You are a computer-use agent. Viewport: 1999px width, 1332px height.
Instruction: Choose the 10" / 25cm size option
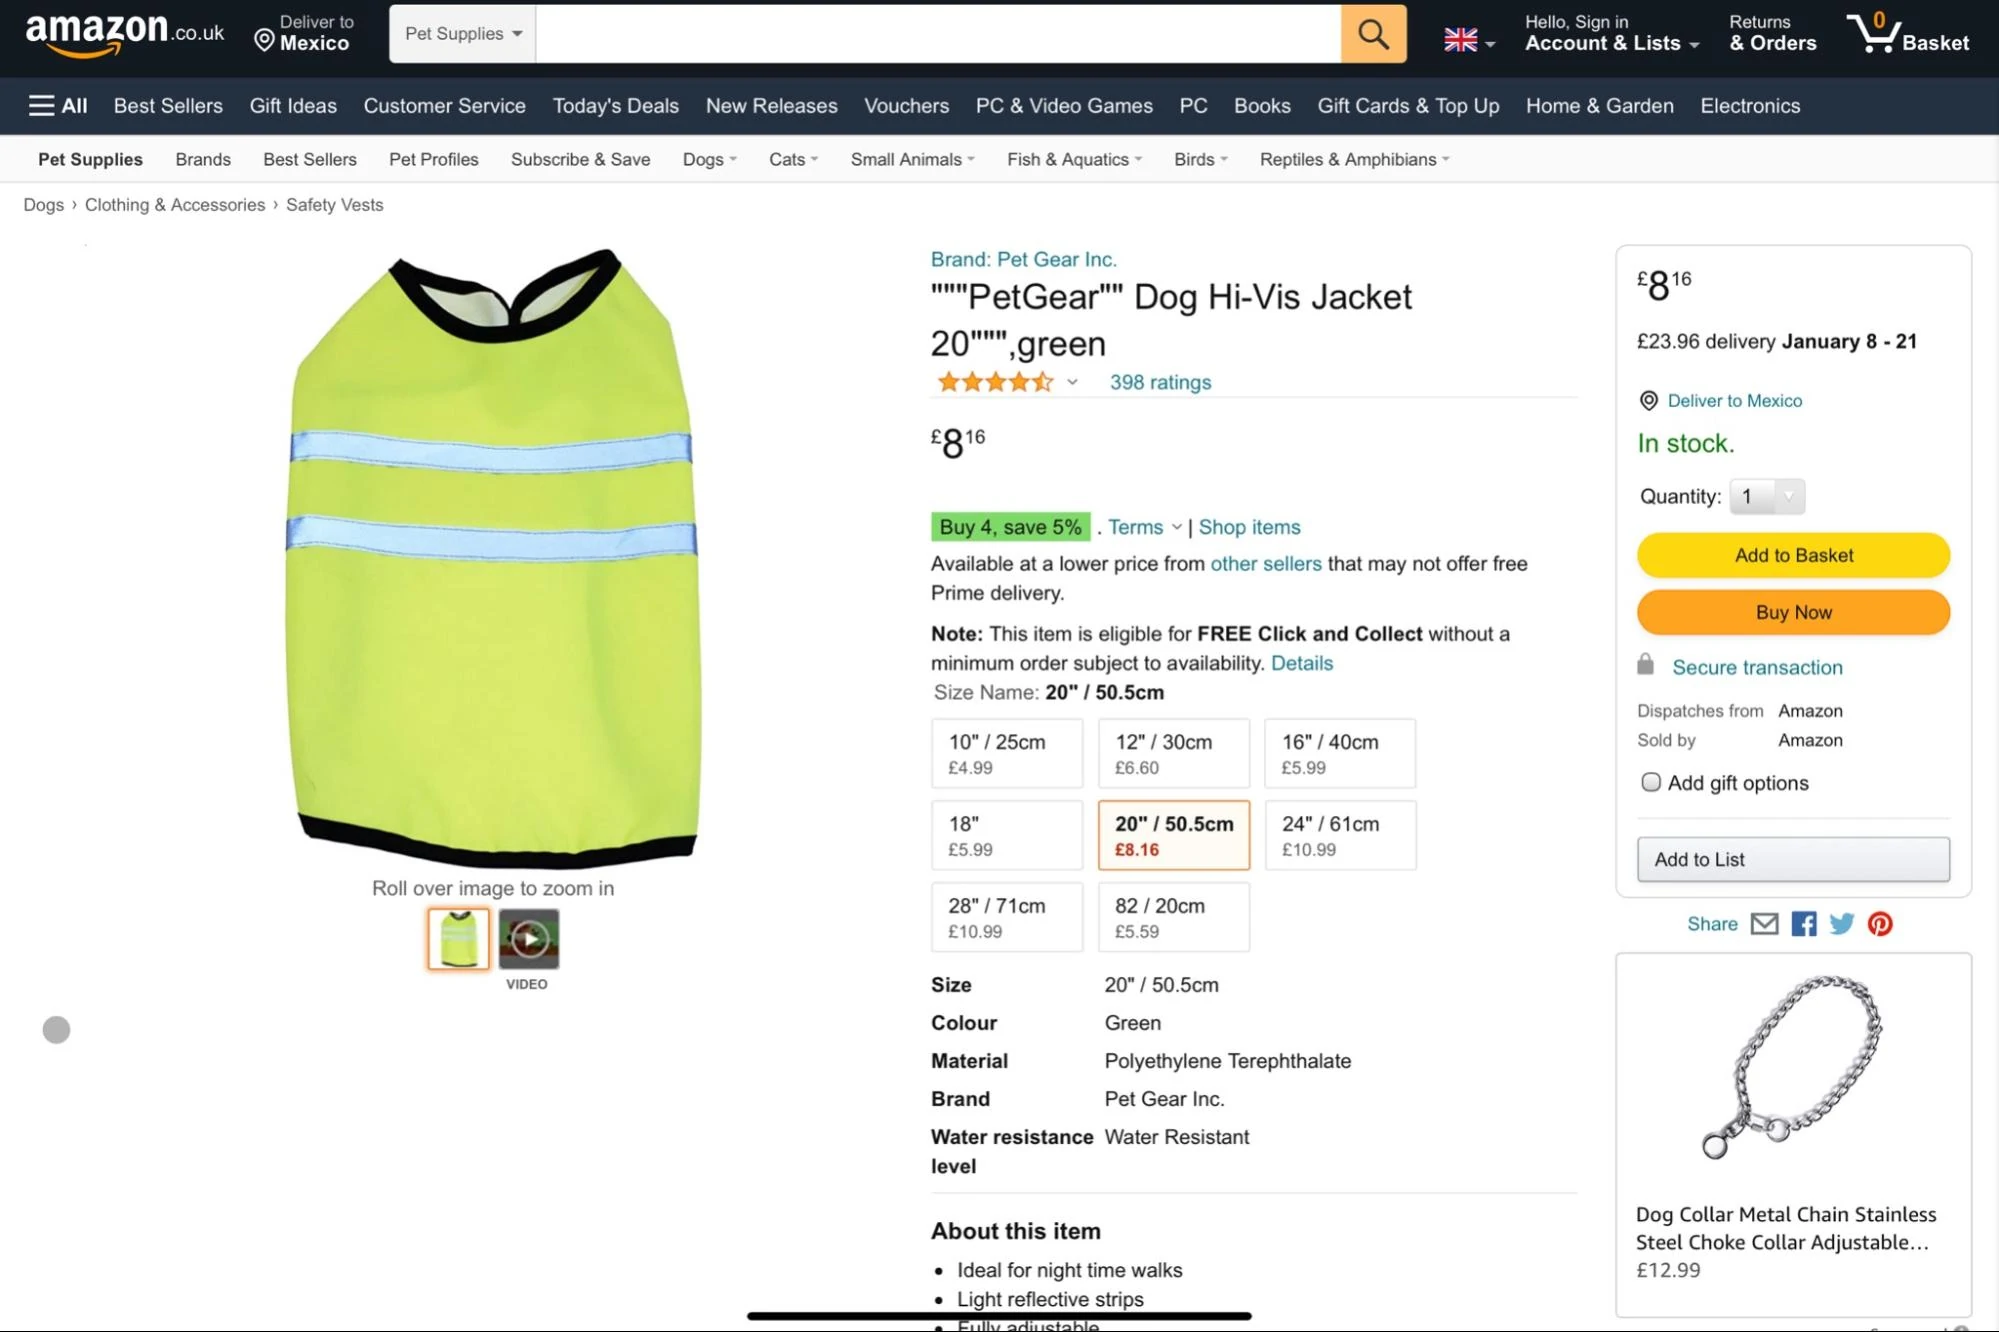[1006, 753]
